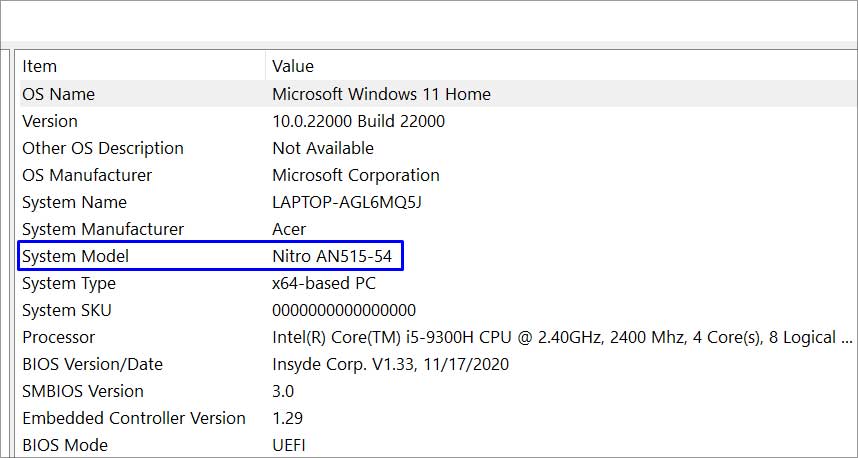858x458 pixels.
Task: Select the System SKU row
Action: tap(438, 310)
